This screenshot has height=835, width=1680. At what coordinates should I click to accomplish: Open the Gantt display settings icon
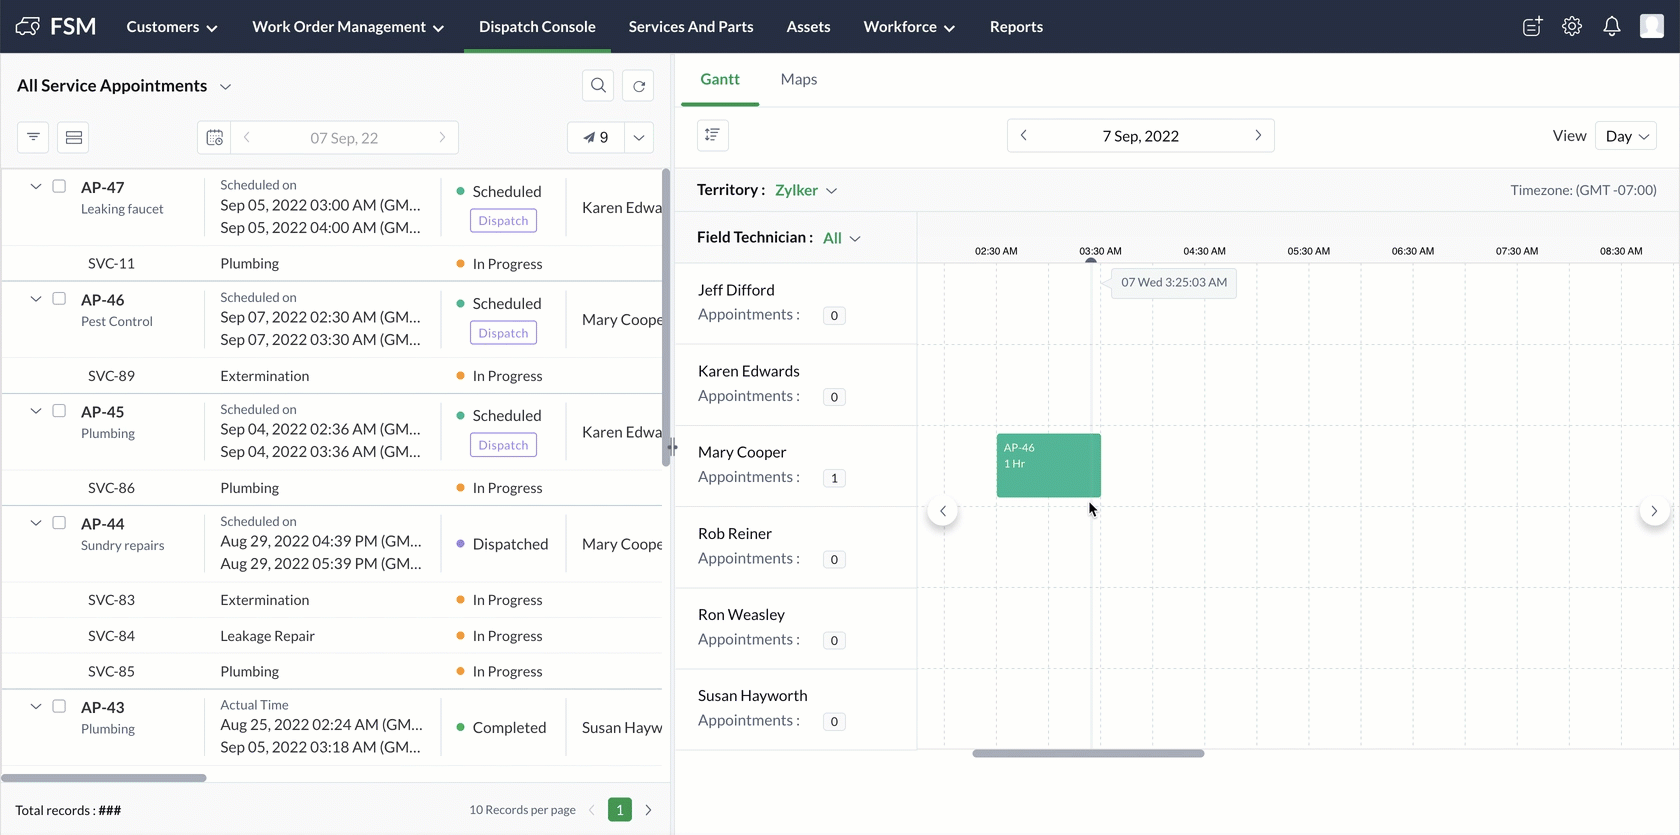point(712,135)
